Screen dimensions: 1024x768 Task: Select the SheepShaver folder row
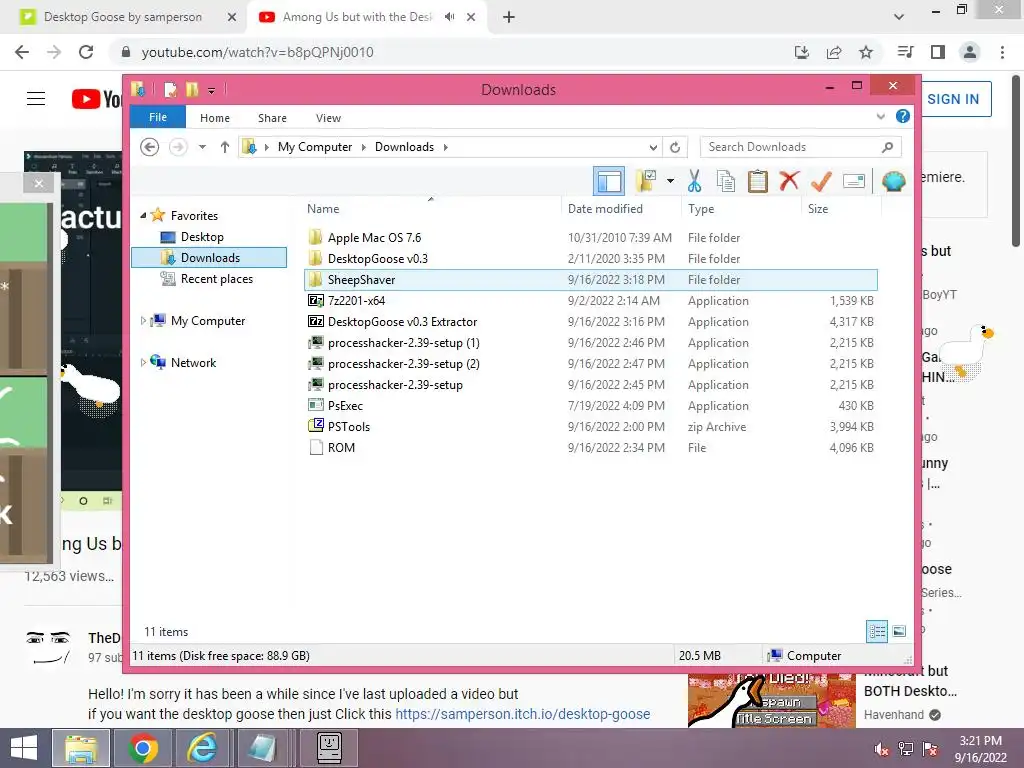point(590,280)
